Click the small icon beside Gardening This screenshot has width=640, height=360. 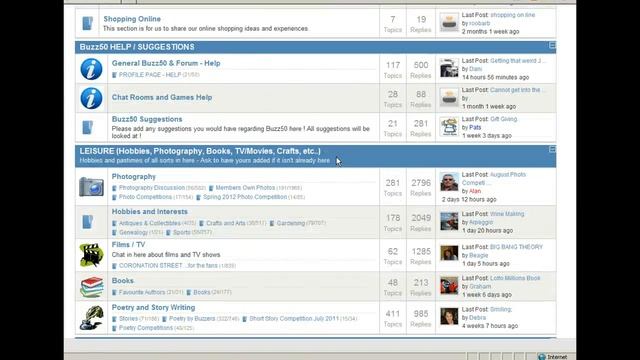coord(272,224)
